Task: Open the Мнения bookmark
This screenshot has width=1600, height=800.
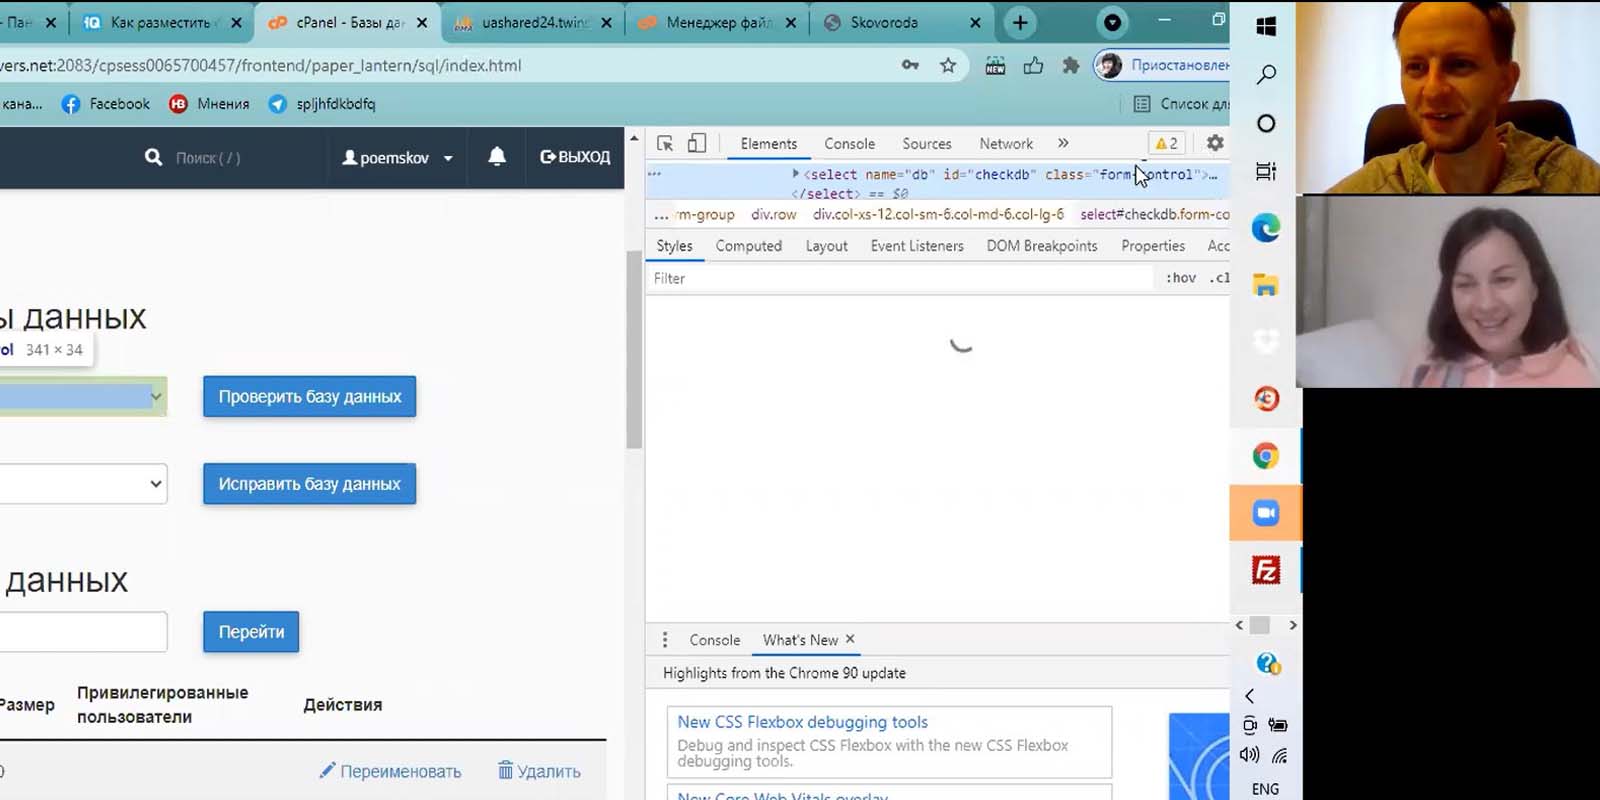Action: (209, 104)
